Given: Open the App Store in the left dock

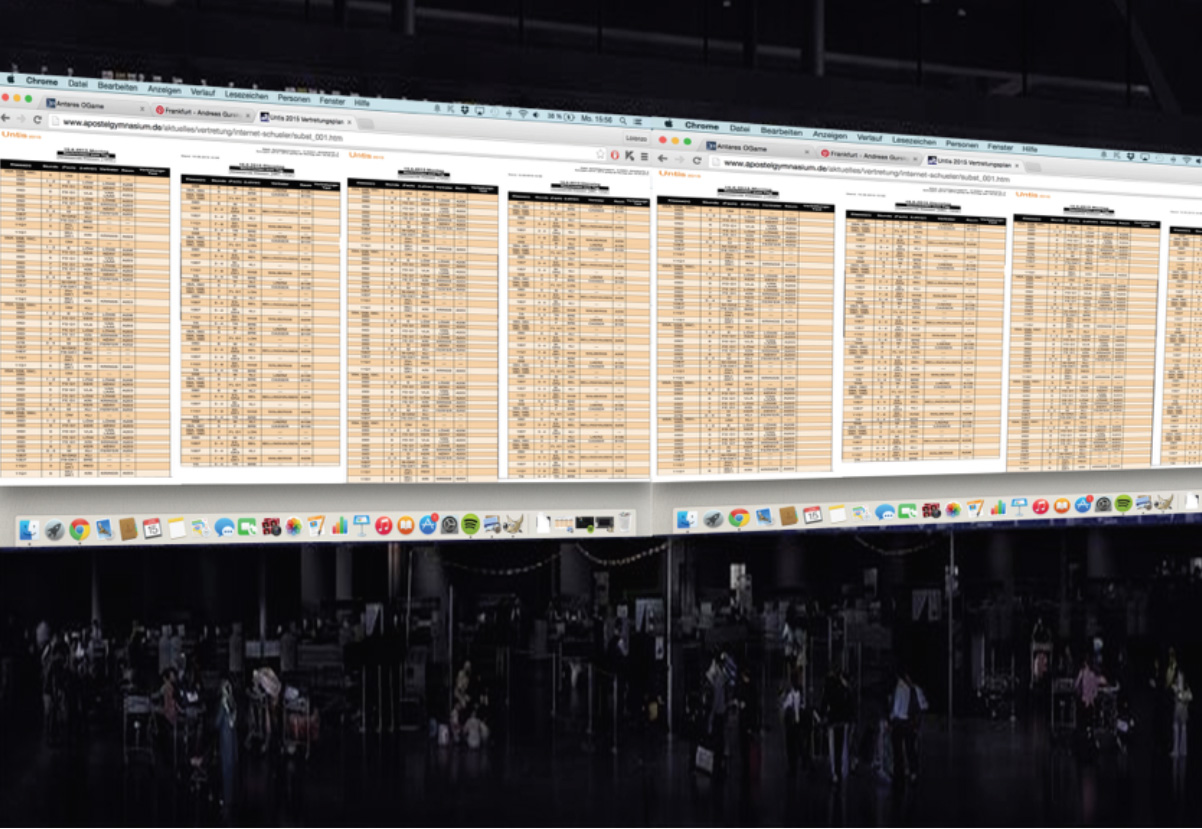Looking at the screenshot, I should (x=428, y=524).
